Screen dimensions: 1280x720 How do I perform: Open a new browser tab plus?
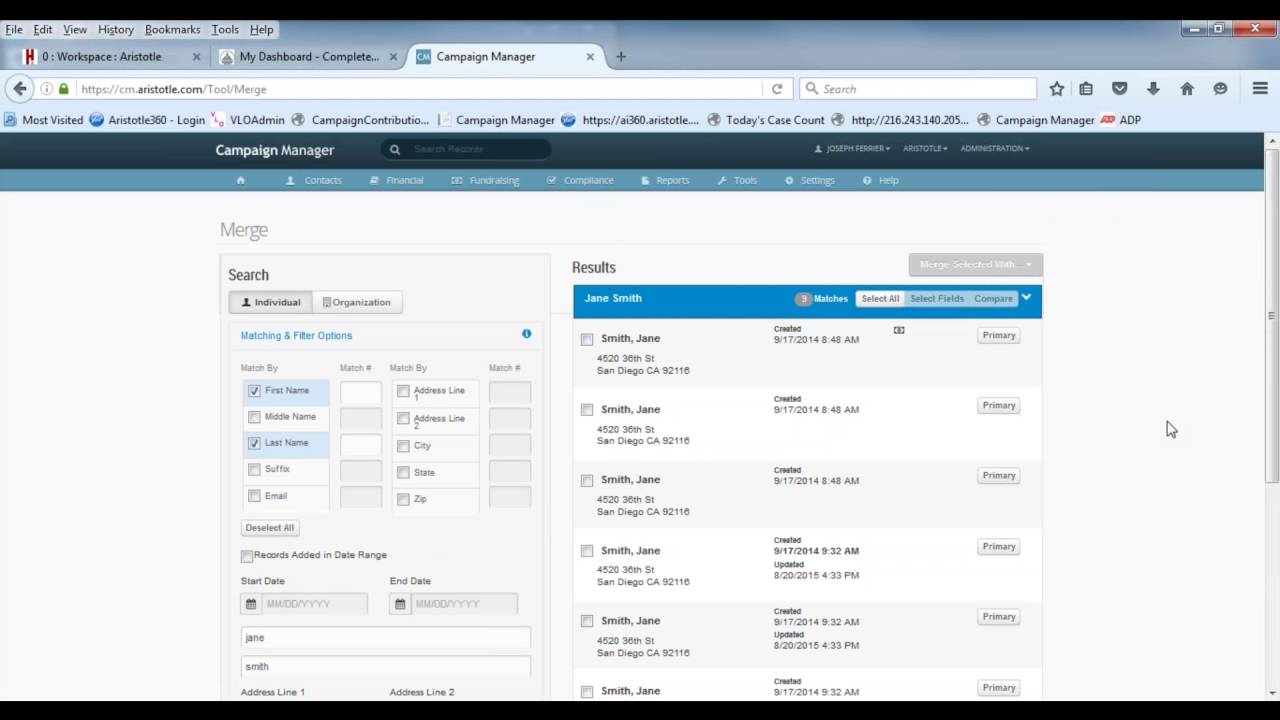tap(621, 57)
